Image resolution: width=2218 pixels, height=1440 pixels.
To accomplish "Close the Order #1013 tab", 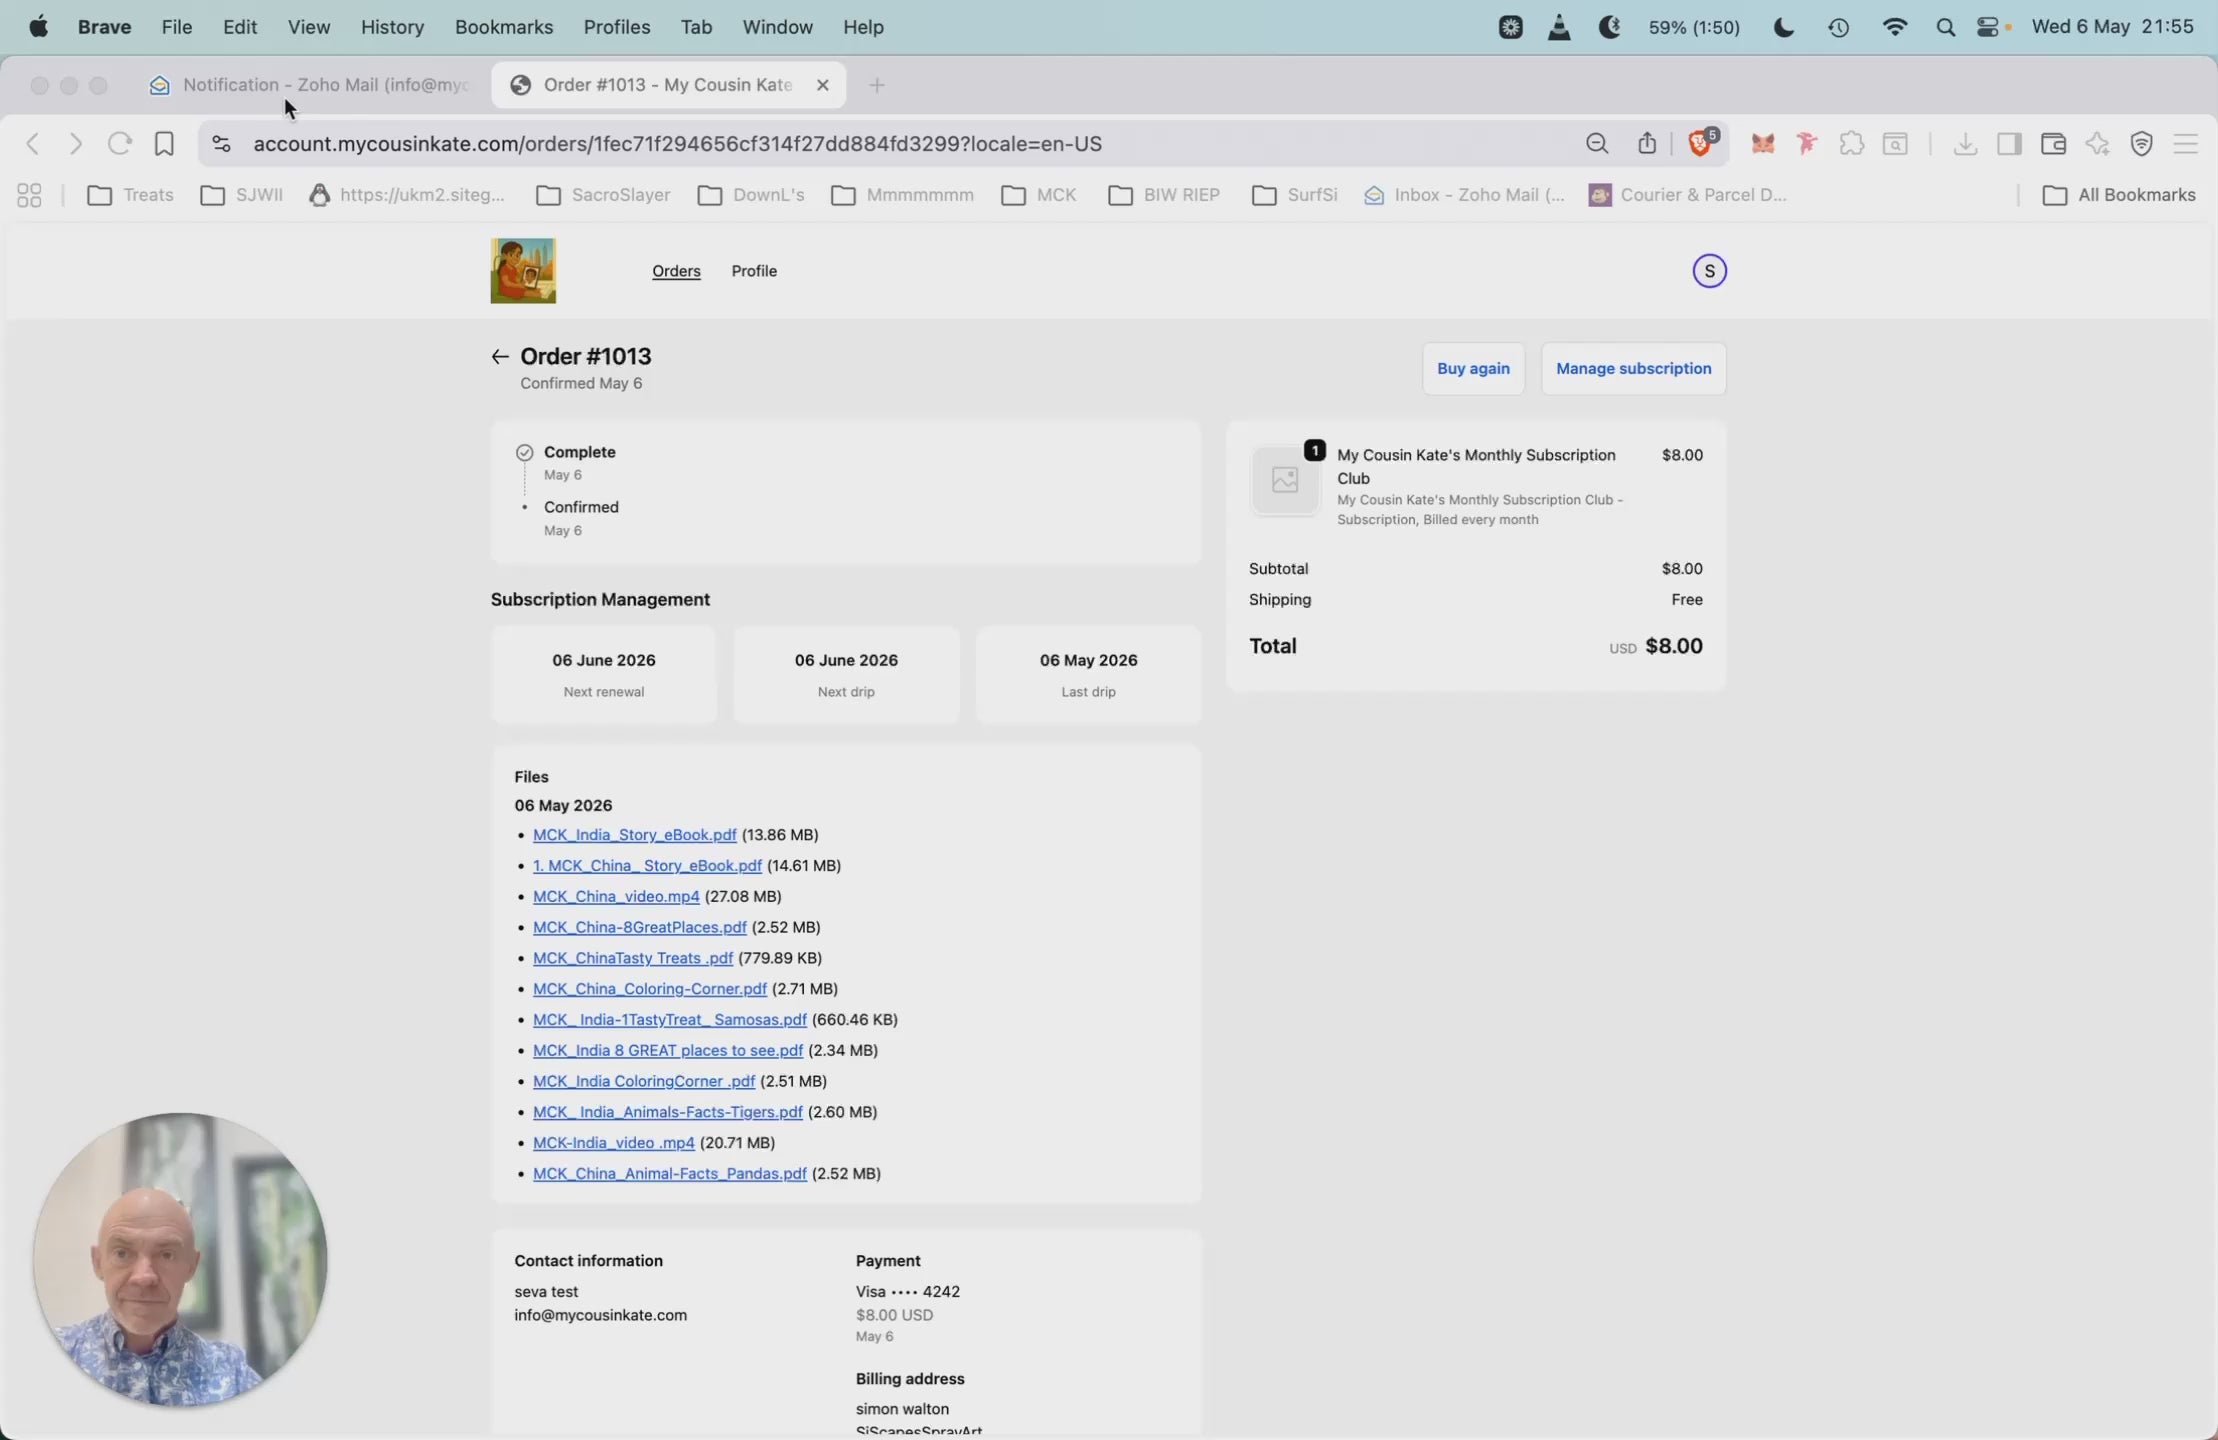I will [x=823, y=85].
